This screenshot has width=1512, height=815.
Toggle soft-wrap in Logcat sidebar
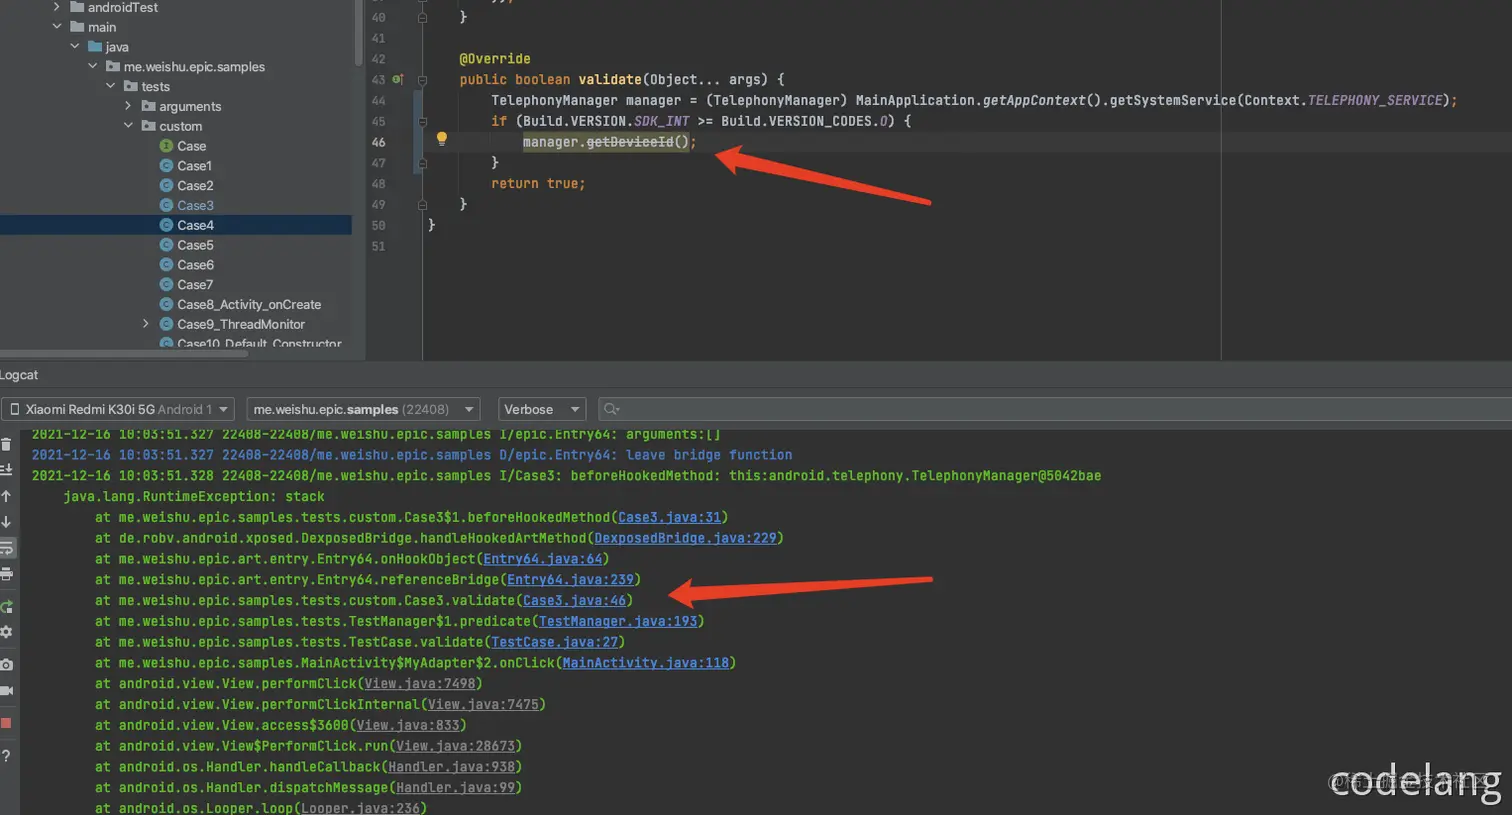(x=6, y=548)
